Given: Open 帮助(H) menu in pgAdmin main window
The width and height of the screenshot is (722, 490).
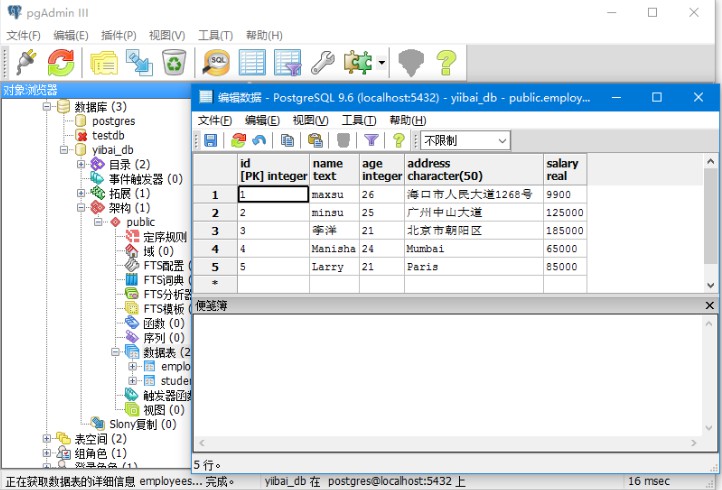Looking at the screenshot, I should (264, 35).
